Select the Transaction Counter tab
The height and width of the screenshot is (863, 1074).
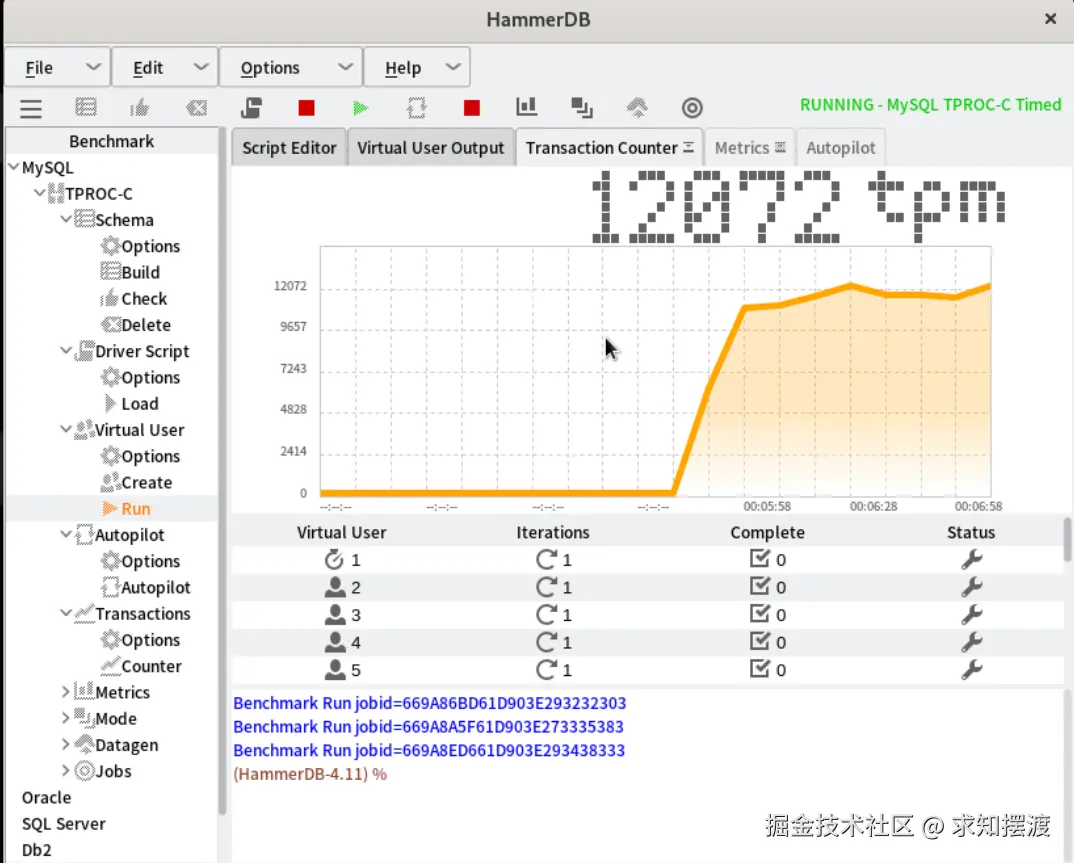pyautogui.click(x=609, y=148)
